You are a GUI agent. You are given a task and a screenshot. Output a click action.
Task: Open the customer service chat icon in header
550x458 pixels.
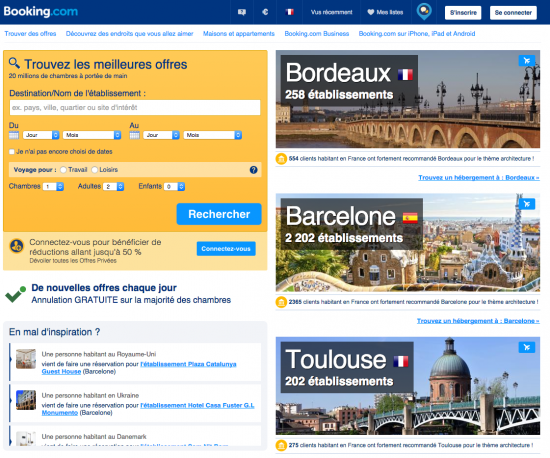[242, 12]
